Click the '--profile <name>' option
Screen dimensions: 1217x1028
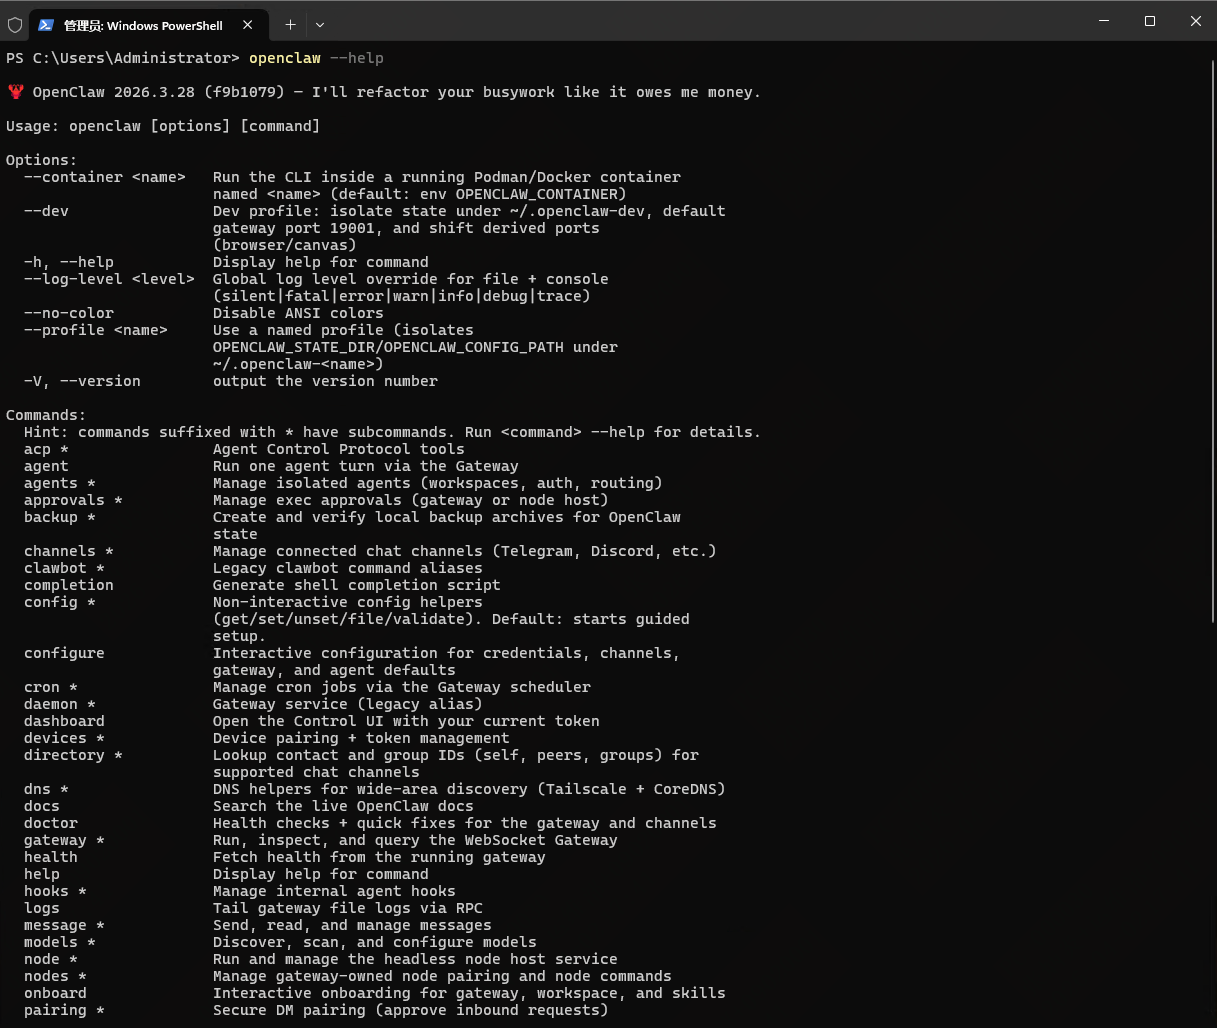pos(96,330)
